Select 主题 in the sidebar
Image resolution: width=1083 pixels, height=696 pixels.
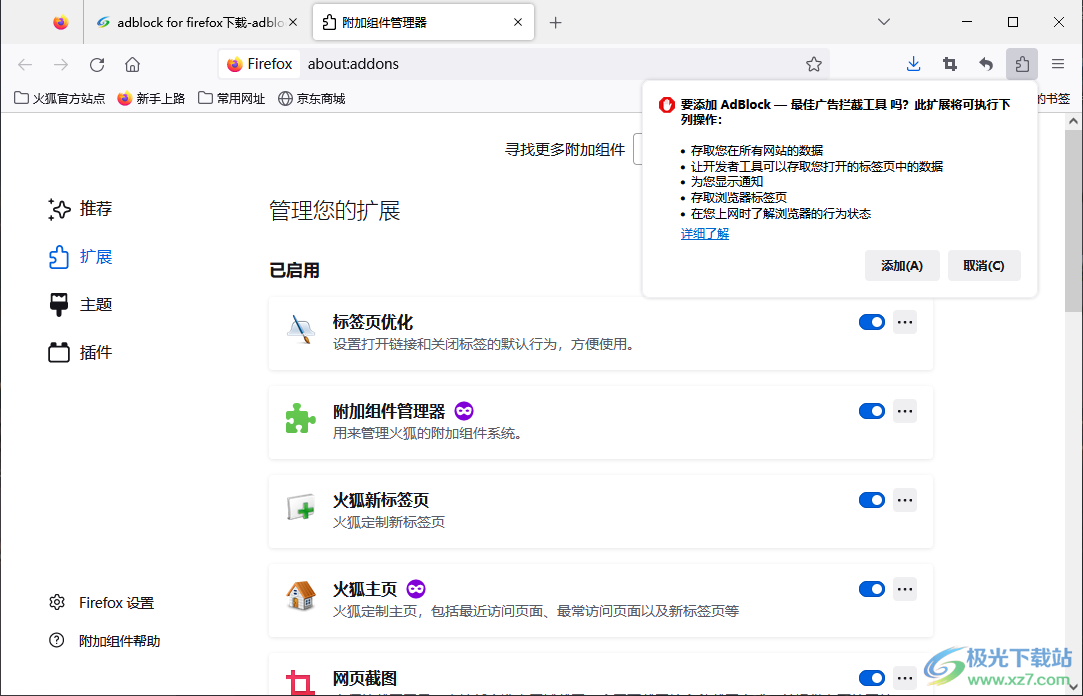[80, 304]
